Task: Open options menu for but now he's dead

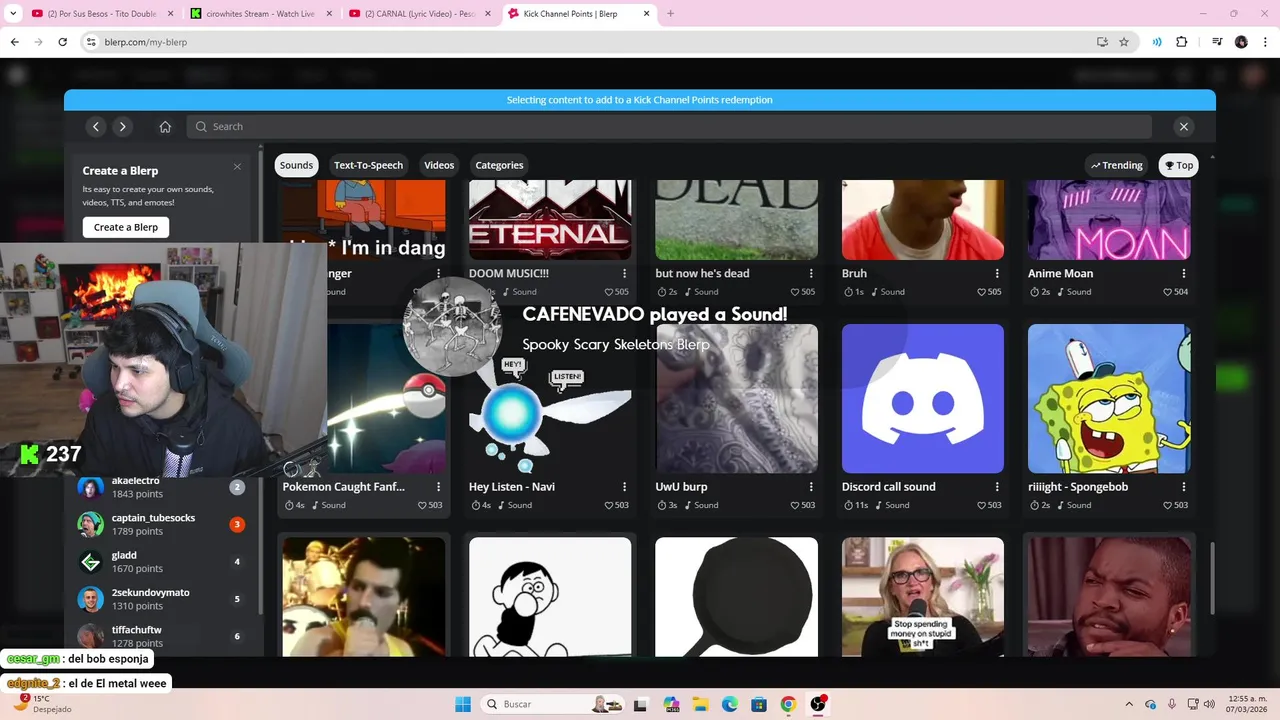Action: 811,273
